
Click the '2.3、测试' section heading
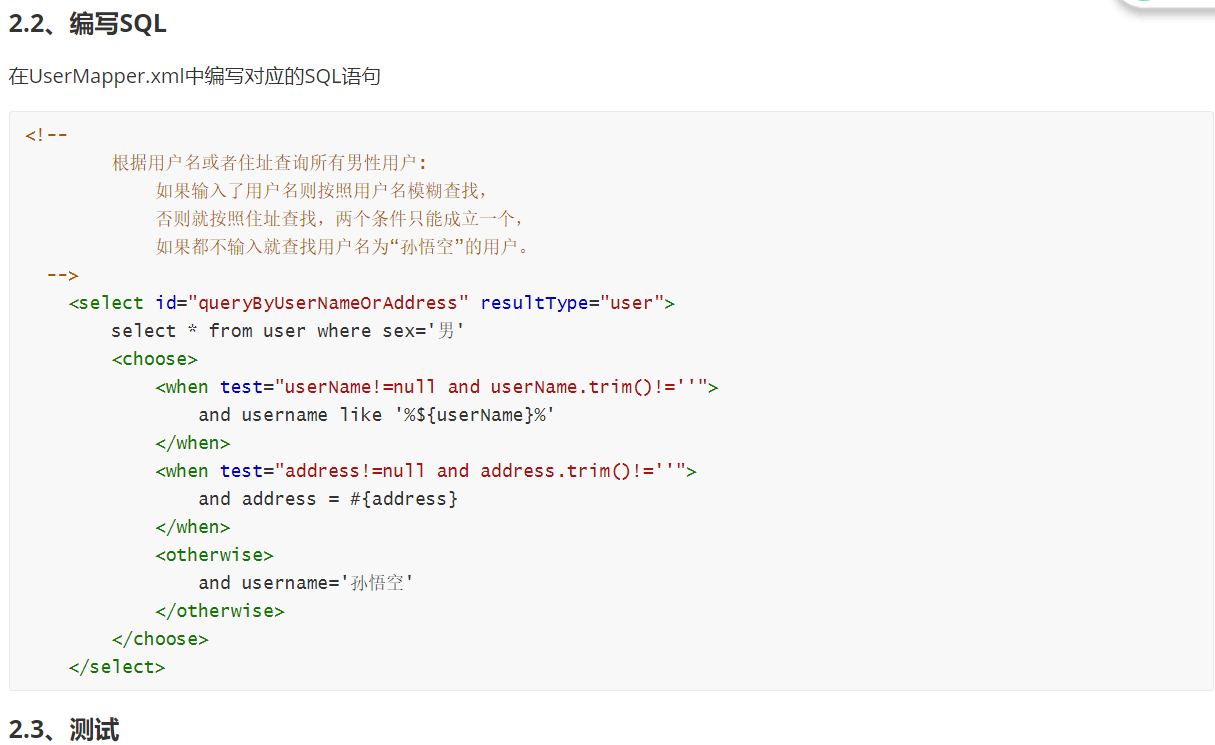pos(64,730)
